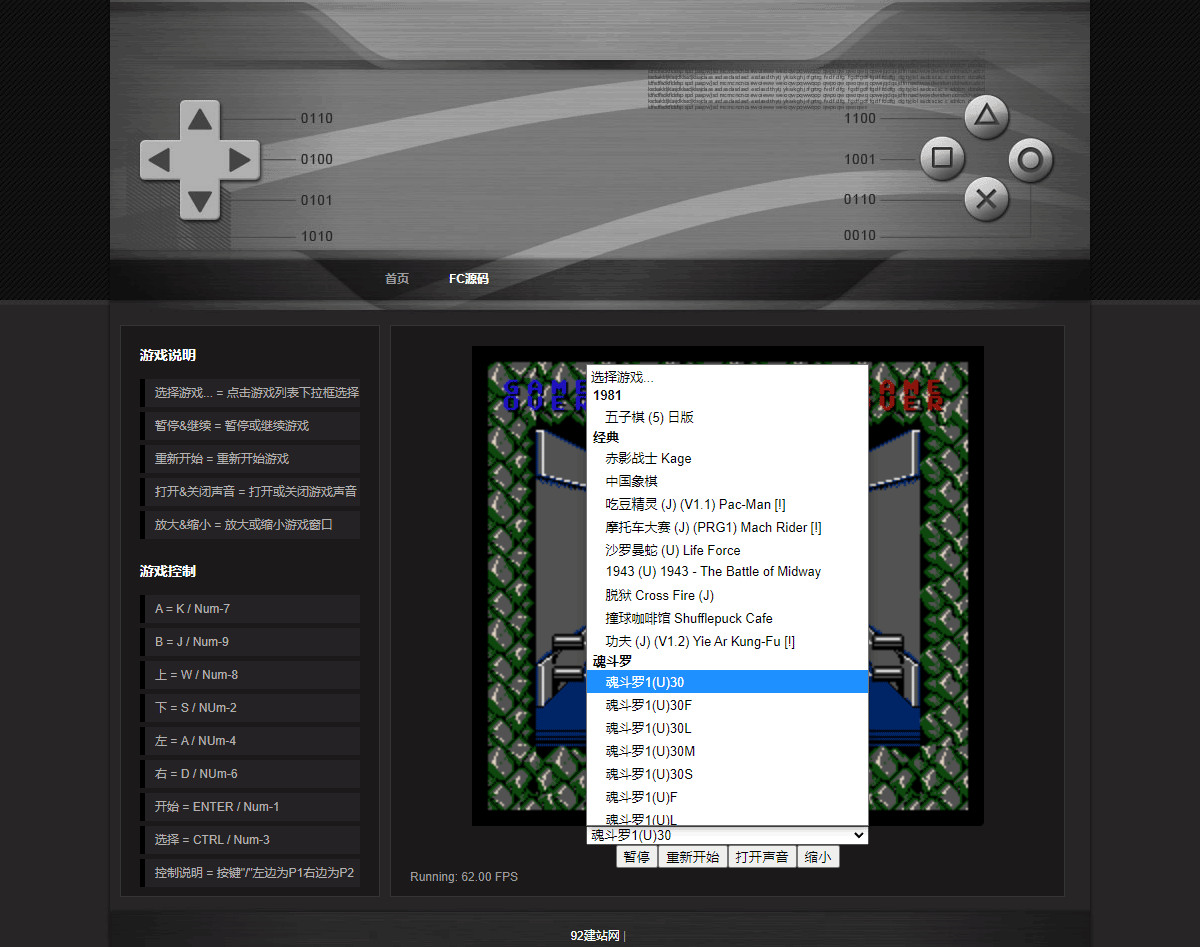The image size is (1200, 947).
Task: Pick 摩托车大赛 Mach Rider option
Action: click(x=727, y=527)
